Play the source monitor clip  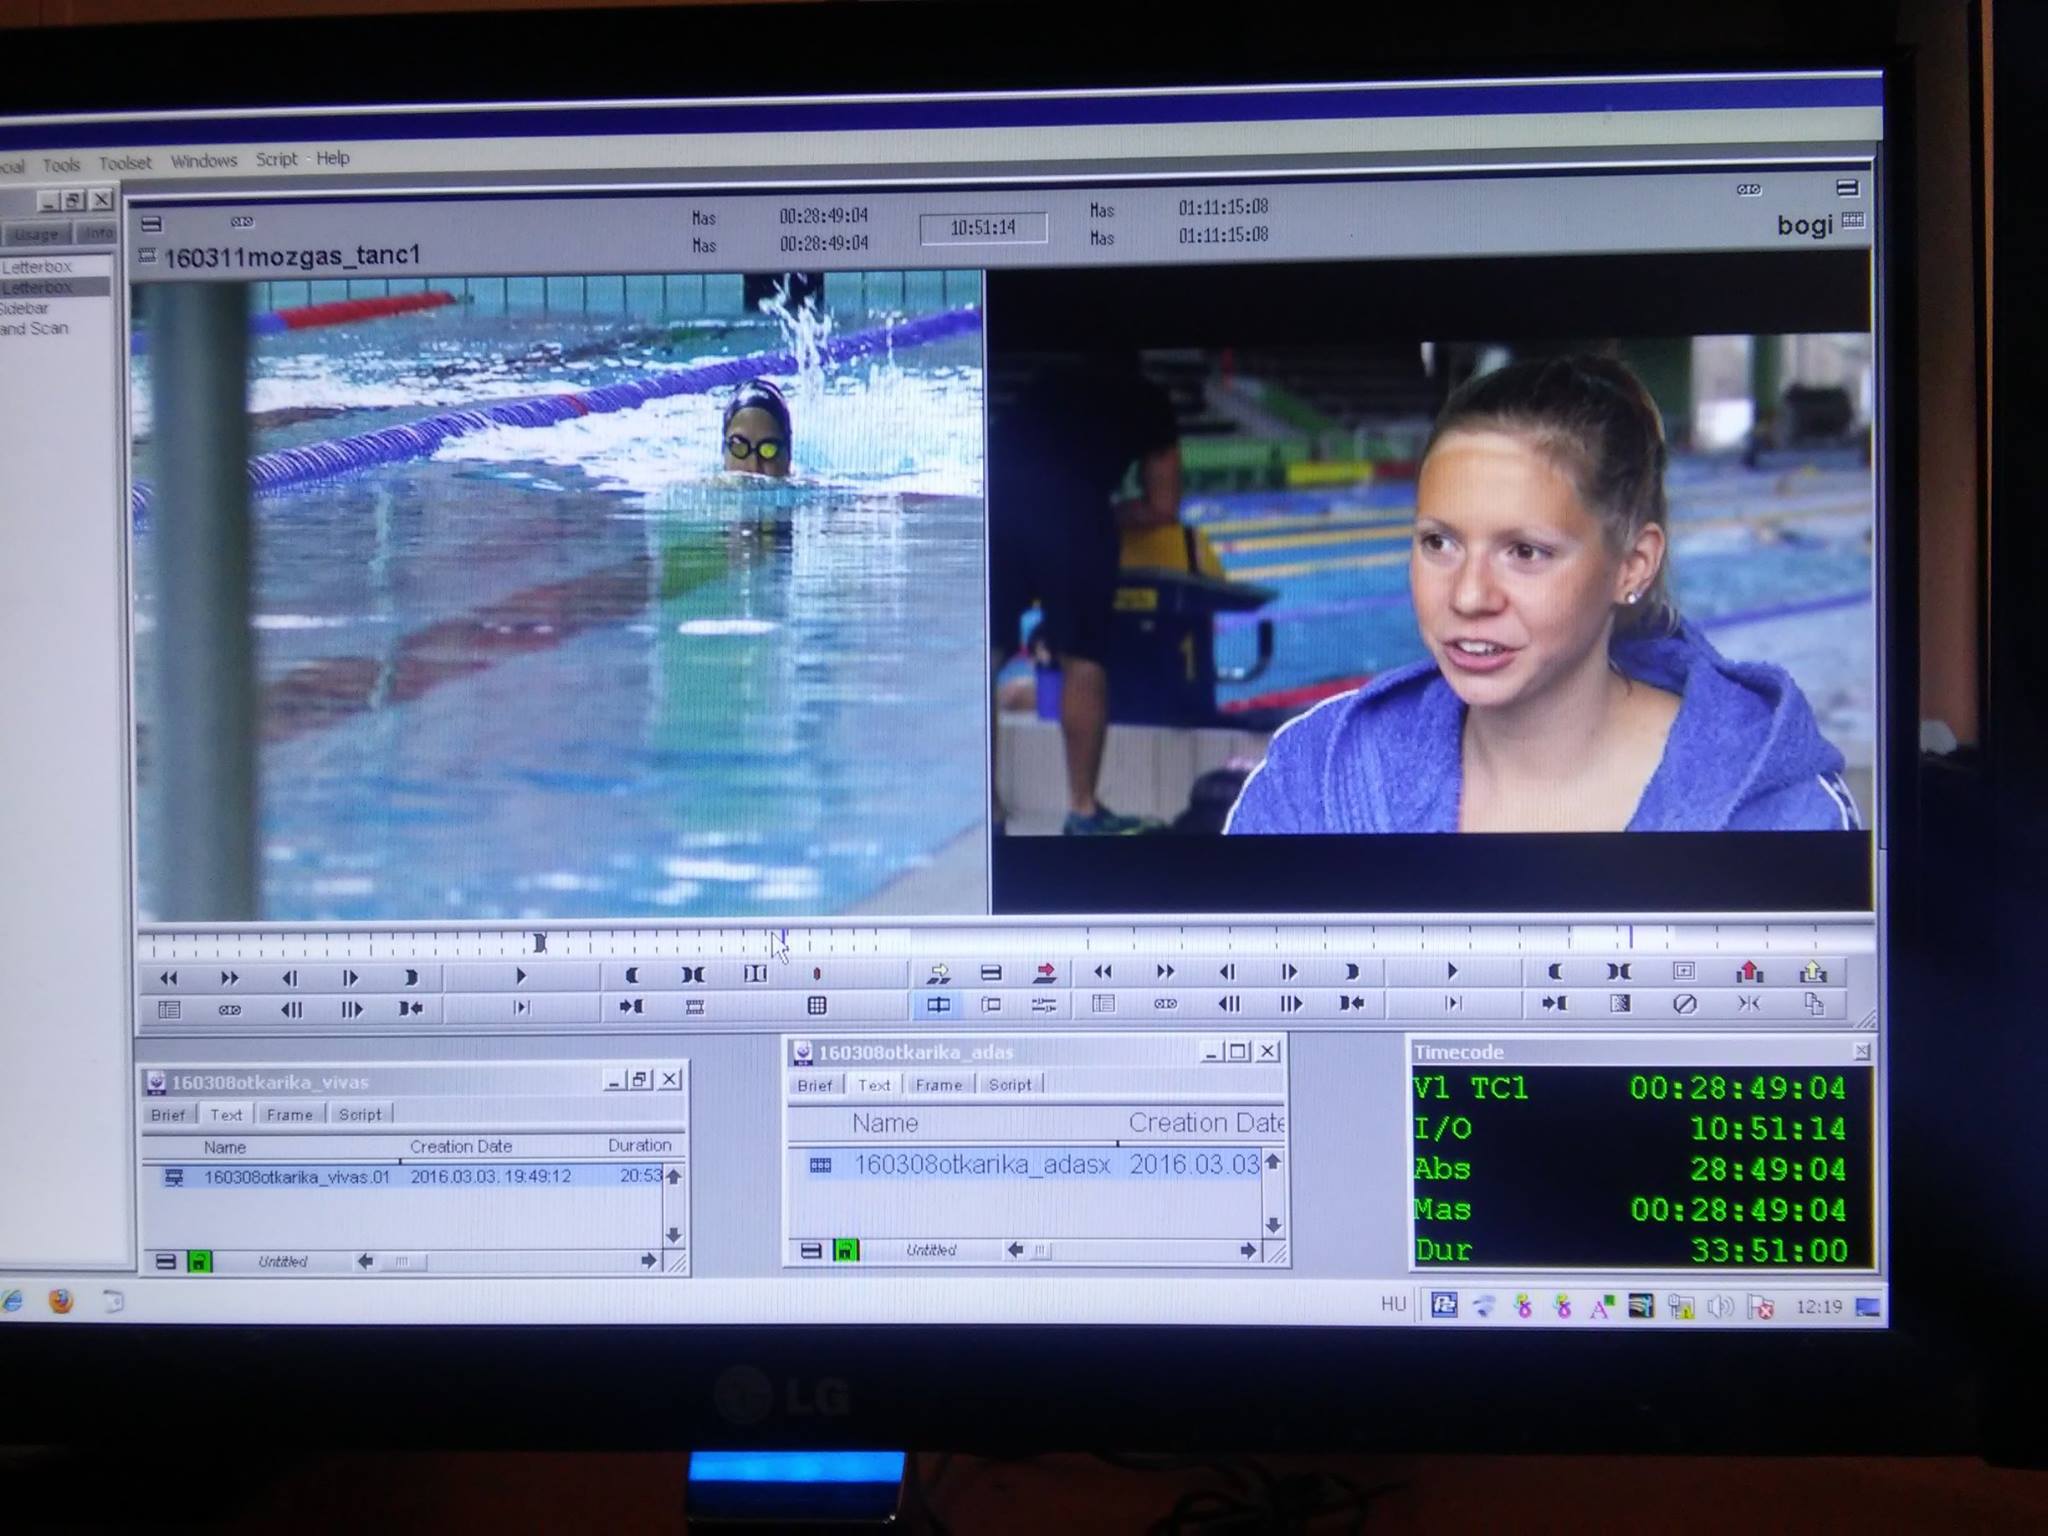(520, 976)
